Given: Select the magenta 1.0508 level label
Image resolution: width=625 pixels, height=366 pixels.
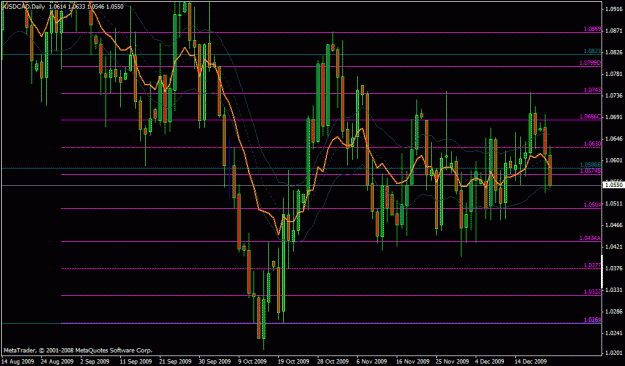Looking at the screenshot, I should (592, 205).
